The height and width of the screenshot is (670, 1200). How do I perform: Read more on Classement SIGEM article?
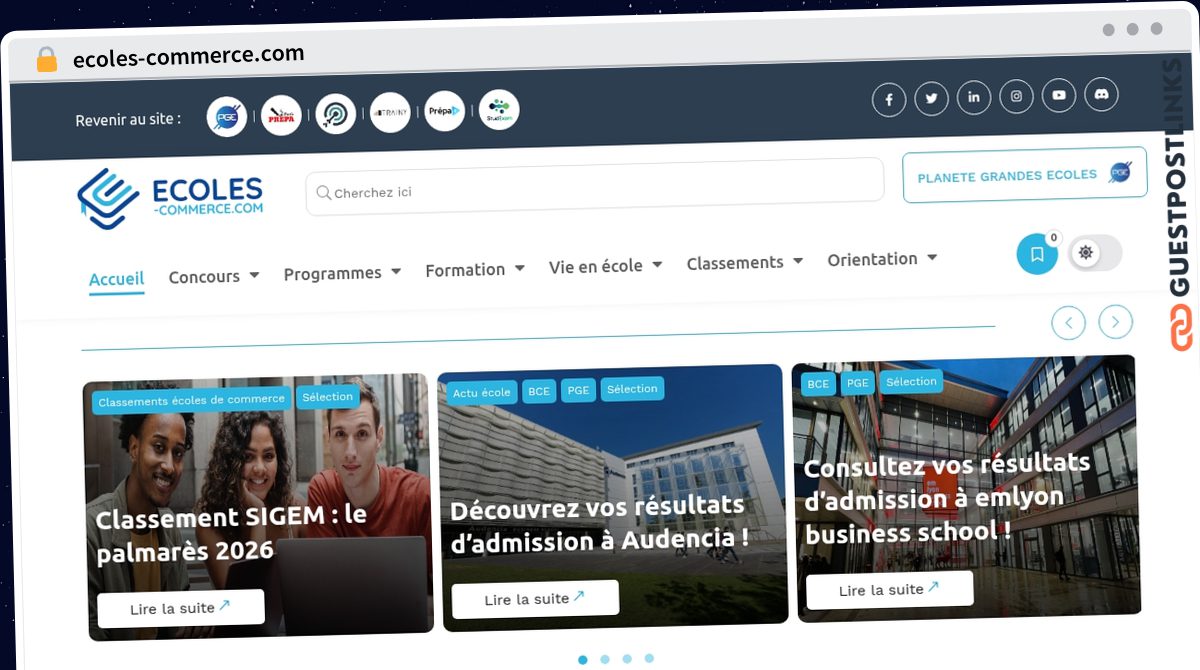click(x=181, y=608)
